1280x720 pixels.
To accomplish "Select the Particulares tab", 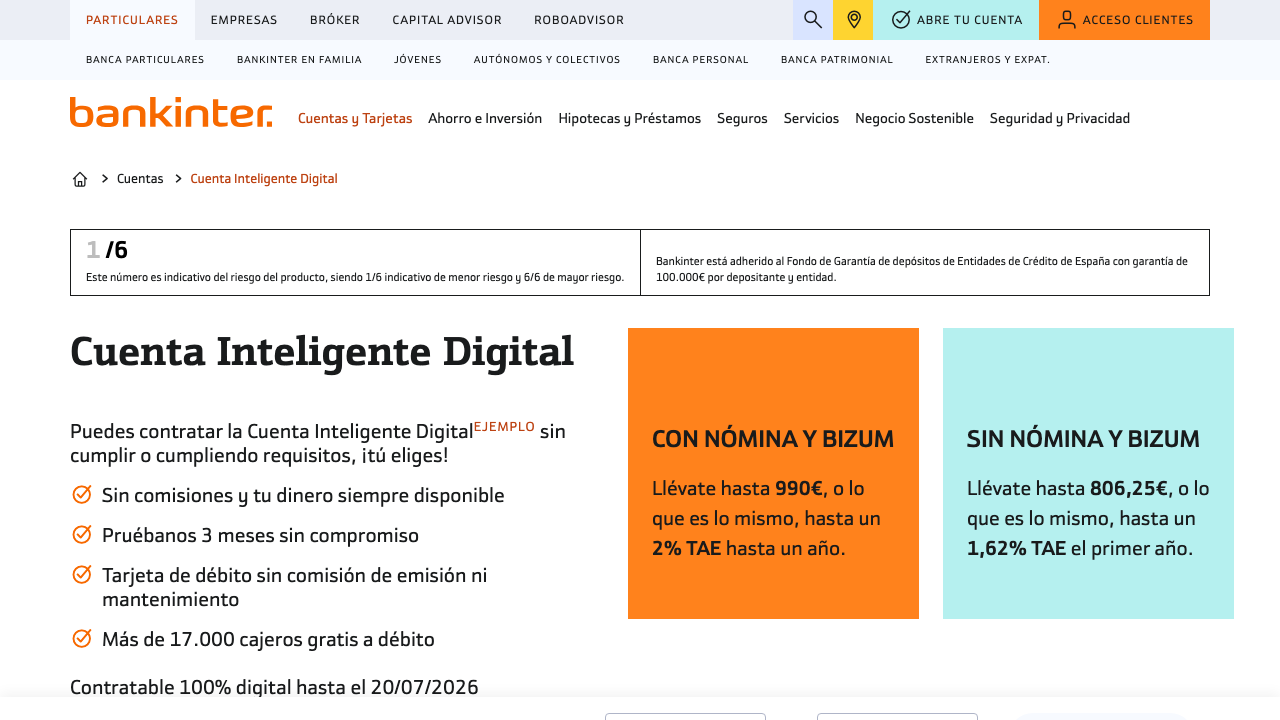I will (132, 20).
